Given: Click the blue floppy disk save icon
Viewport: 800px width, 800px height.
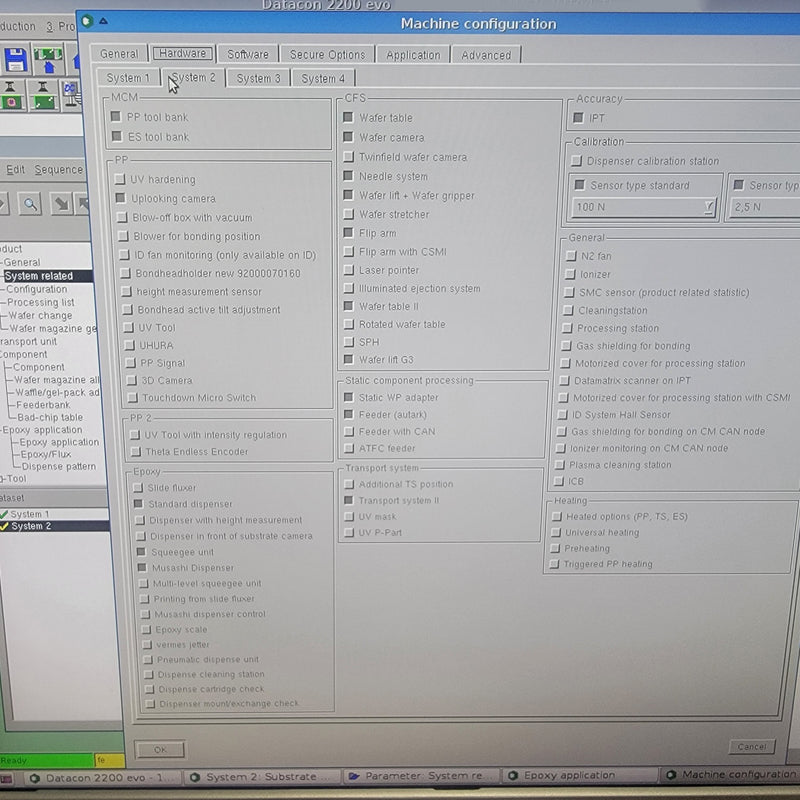Looking at the screenshot, I should click(16, 59).
